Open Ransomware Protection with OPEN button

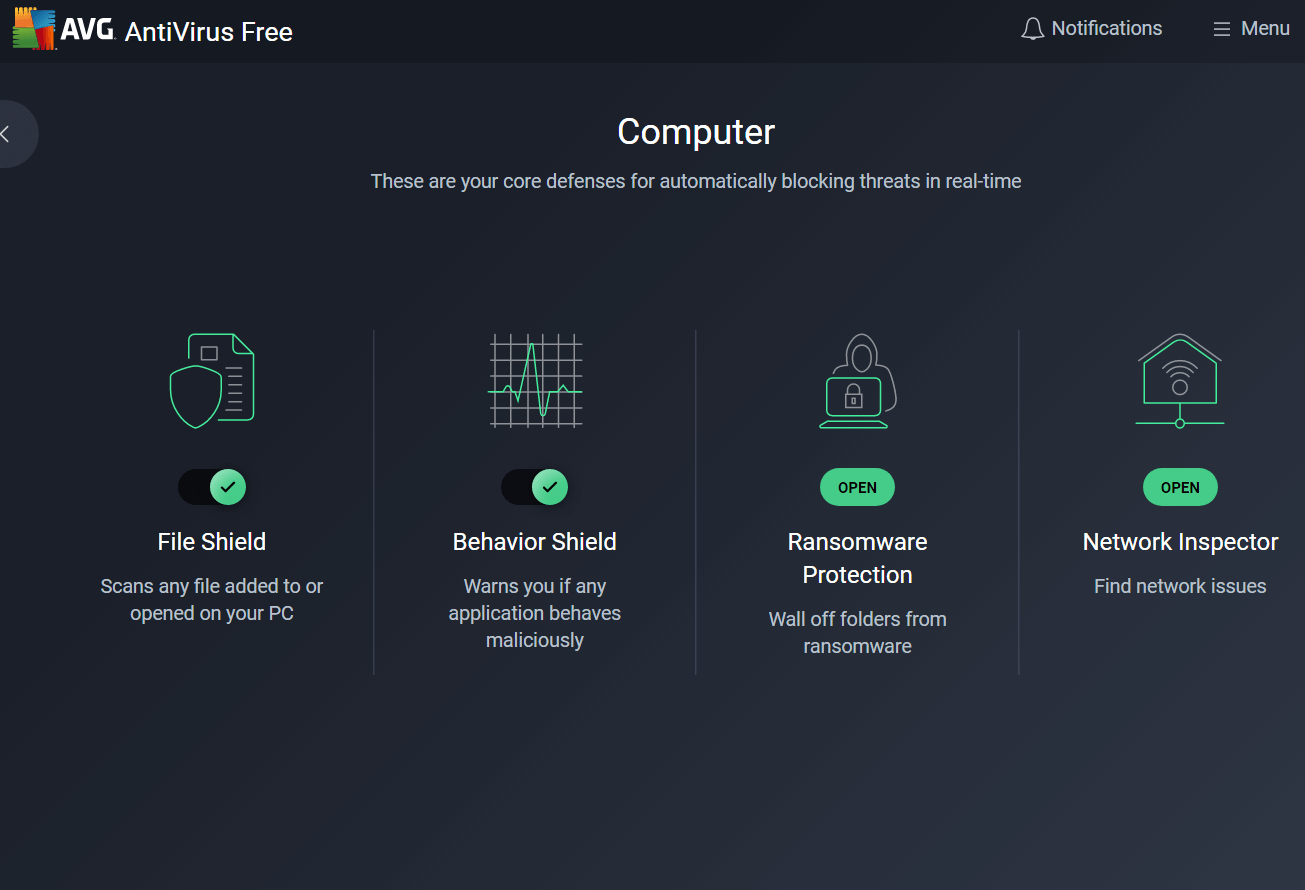click(x=857, y=487)
